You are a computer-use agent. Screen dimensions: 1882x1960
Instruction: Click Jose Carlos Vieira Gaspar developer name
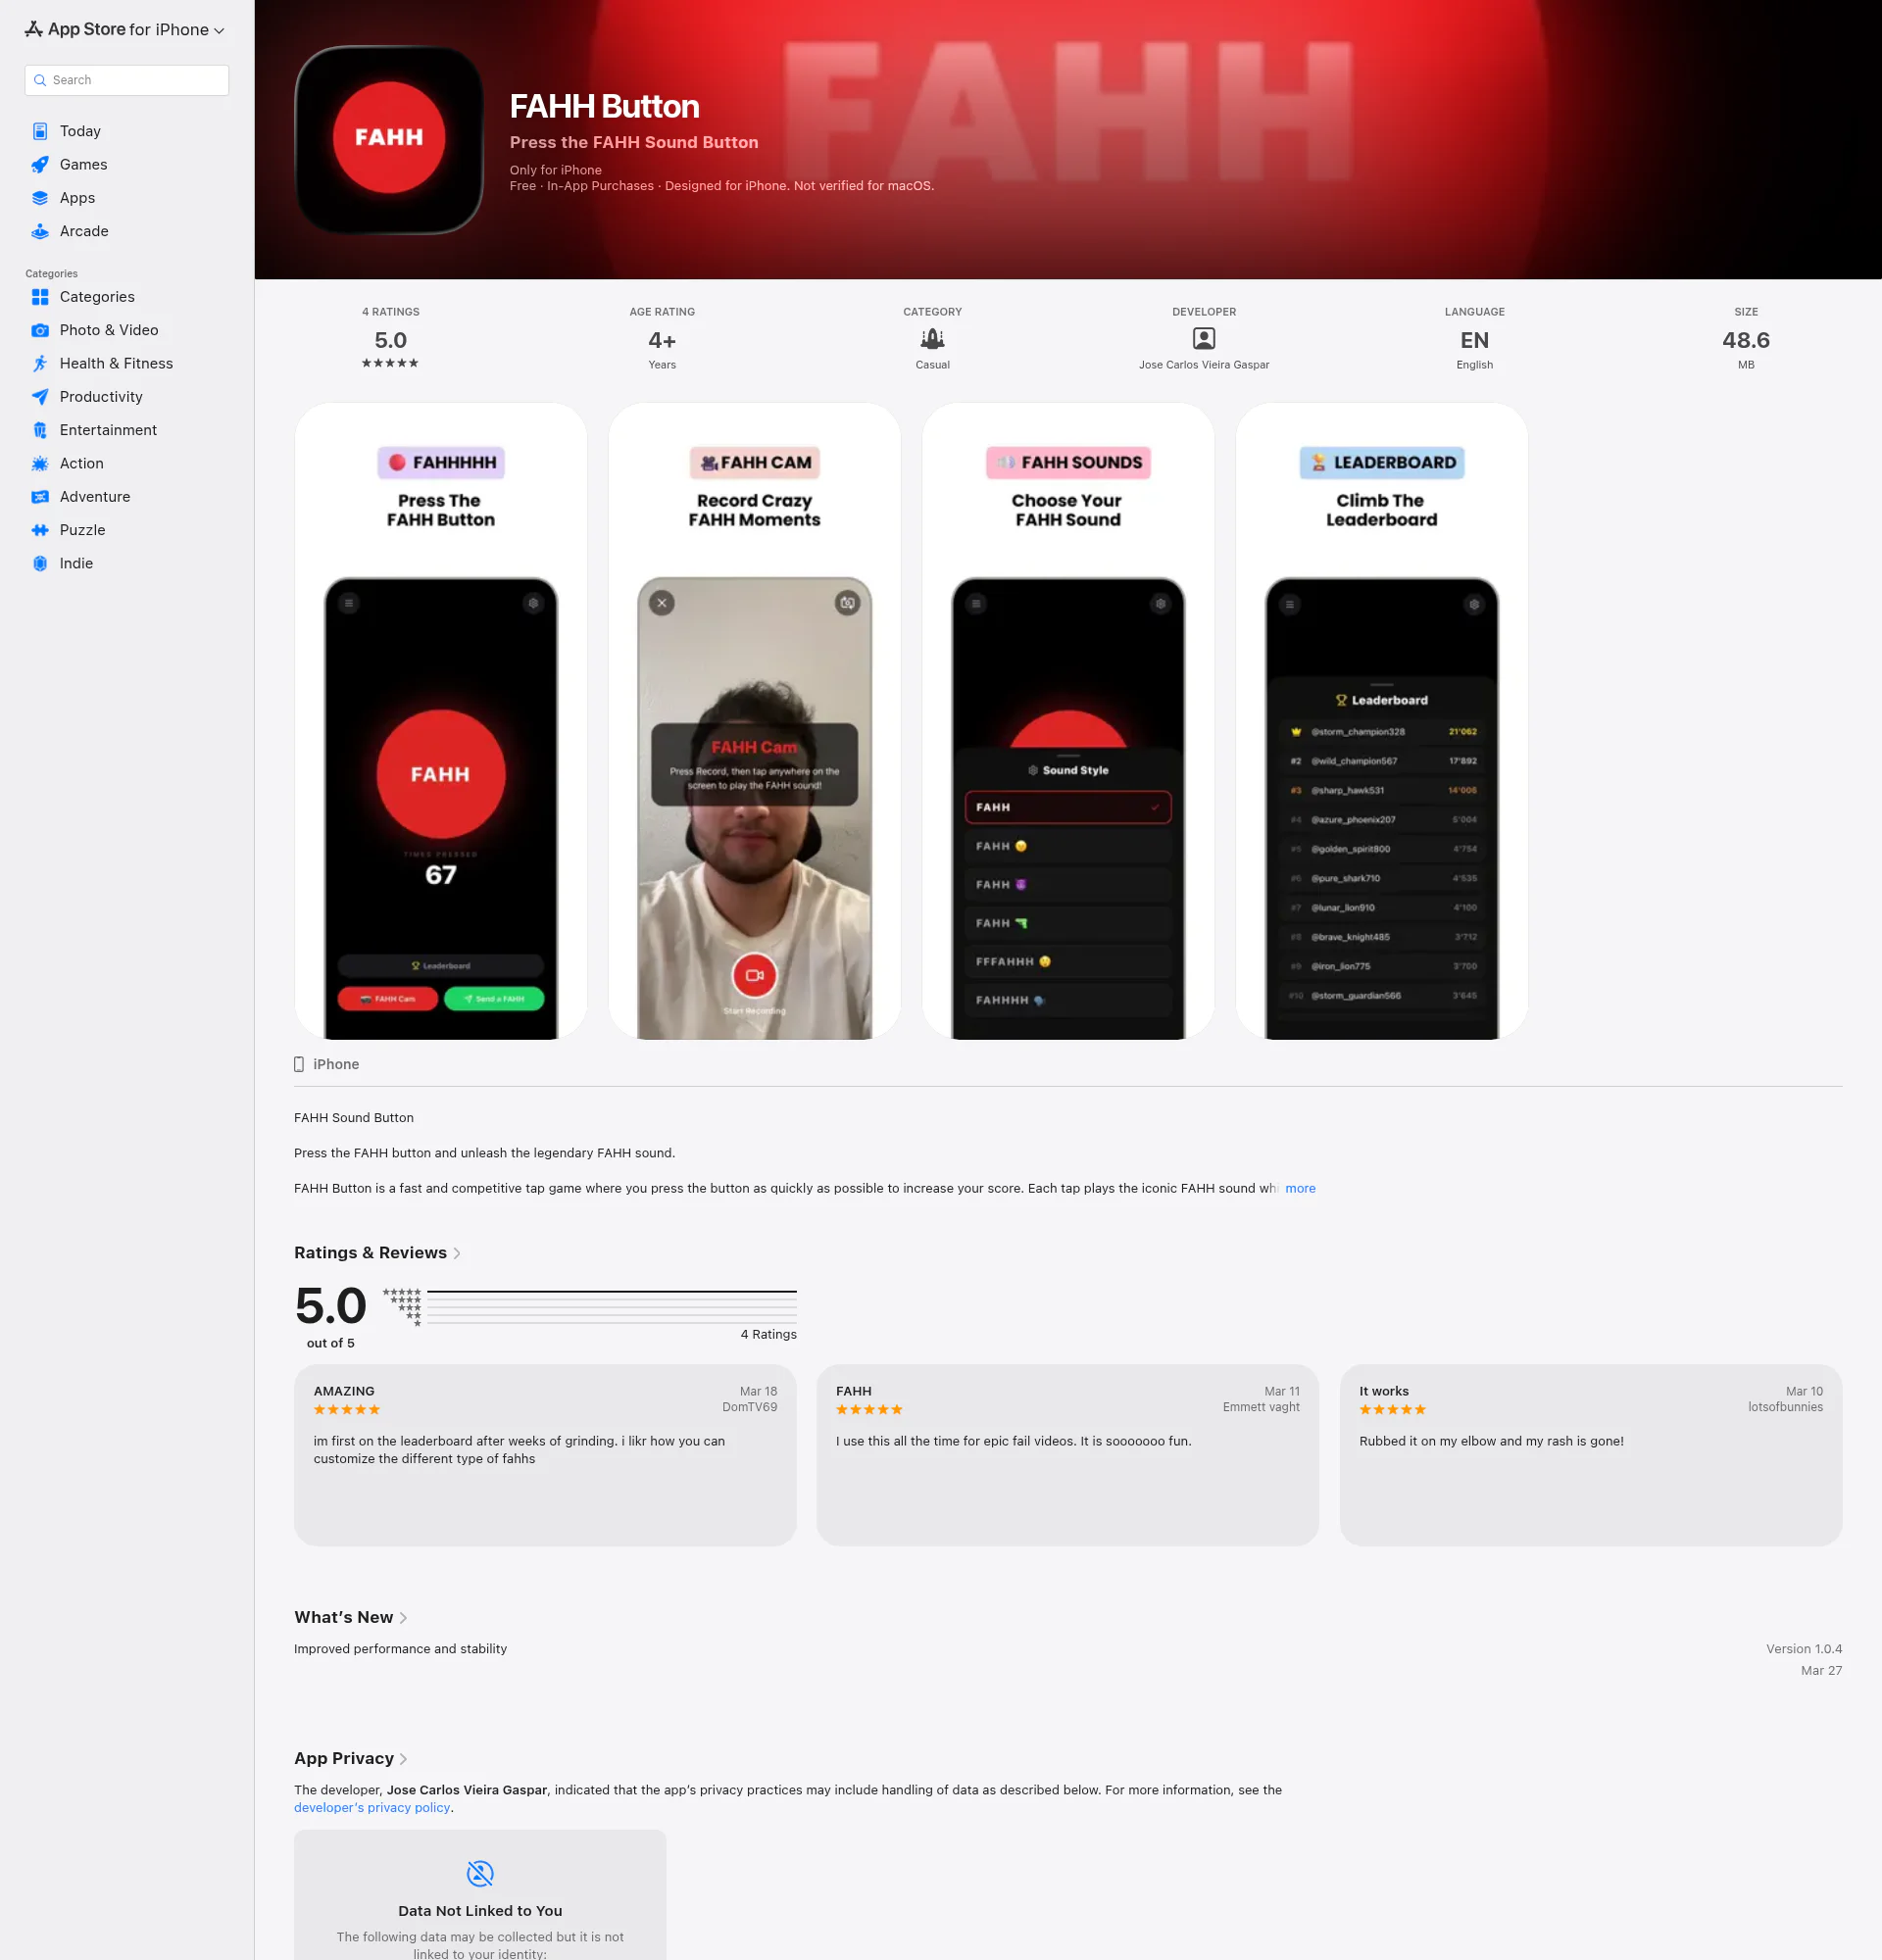(1204, 365)
